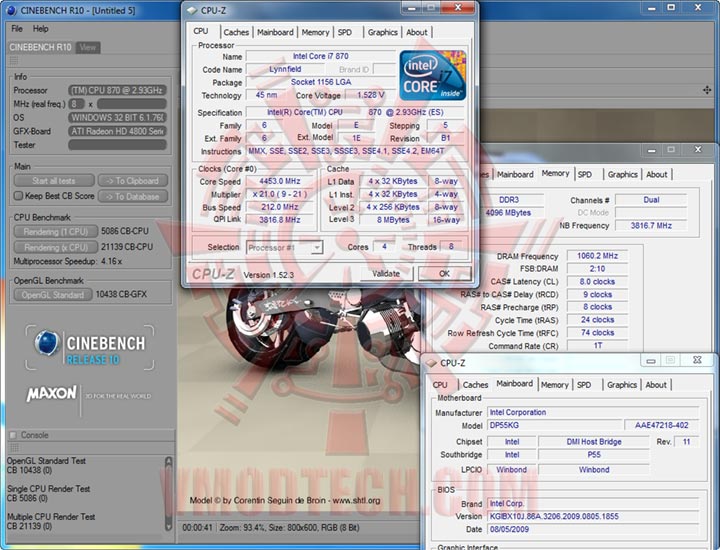Screen dimensions: 720x550
Task: Open the About tab in Mainboard CPU-Z window
Action: (x=656, y=385)
